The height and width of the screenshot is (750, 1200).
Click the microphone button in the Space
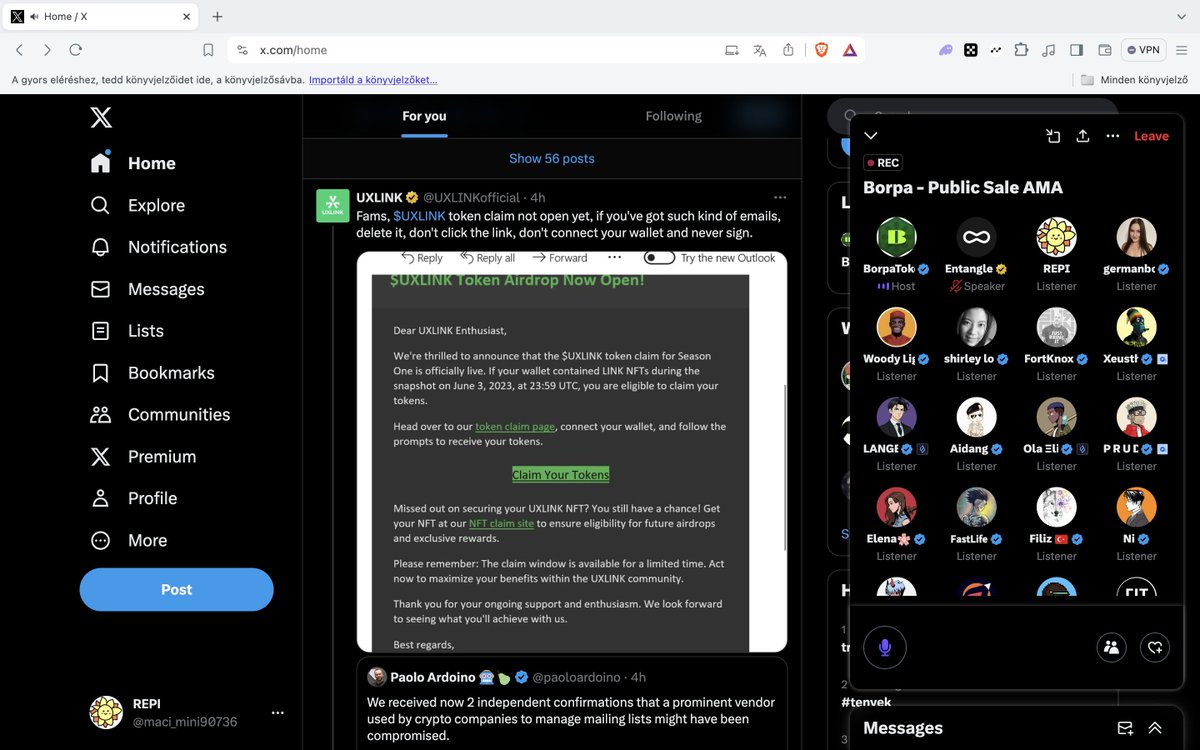point(884,647)
